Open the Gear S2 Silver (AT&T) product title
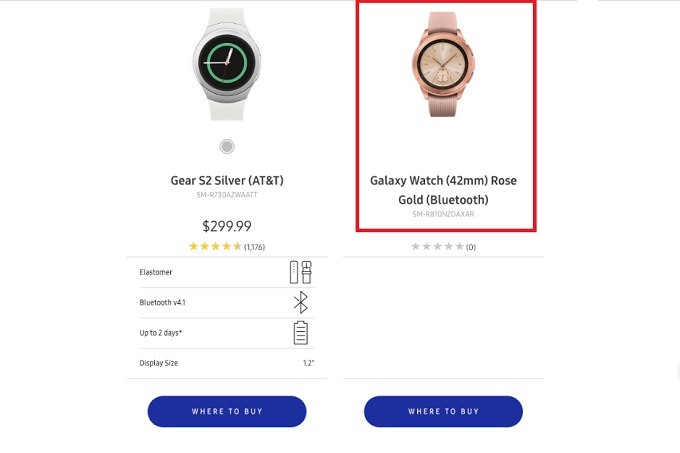The width and height of the screenshot is (680, 453). tap(227, 180)
